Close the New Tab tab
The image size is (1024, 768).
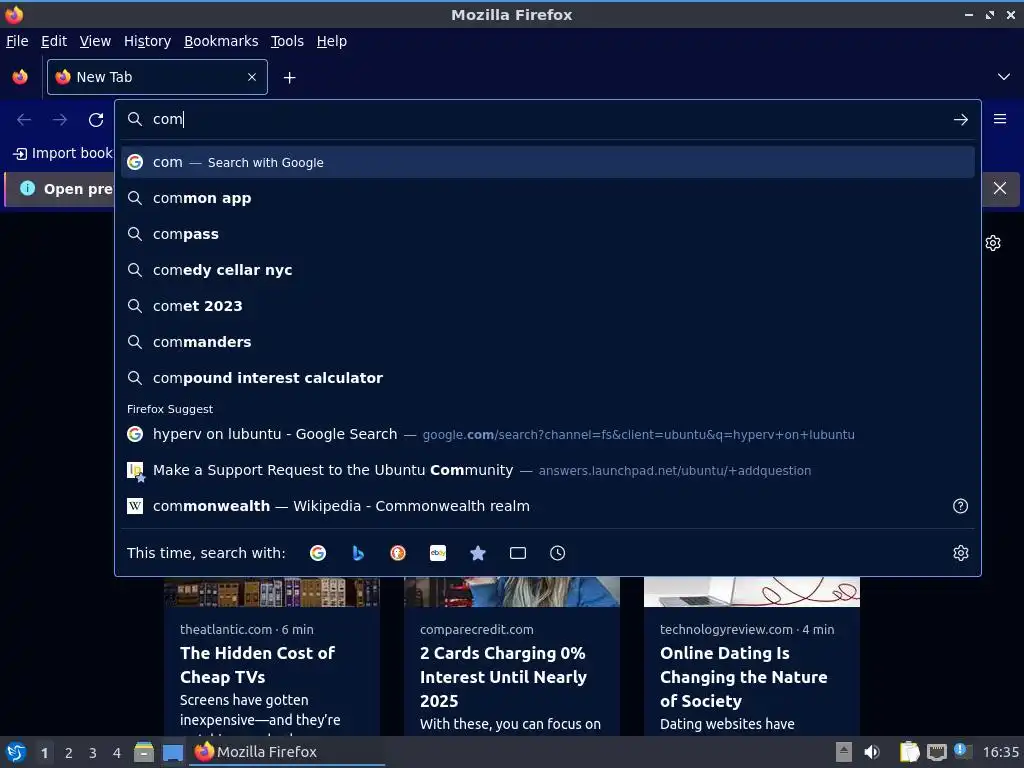pos(252,77)
